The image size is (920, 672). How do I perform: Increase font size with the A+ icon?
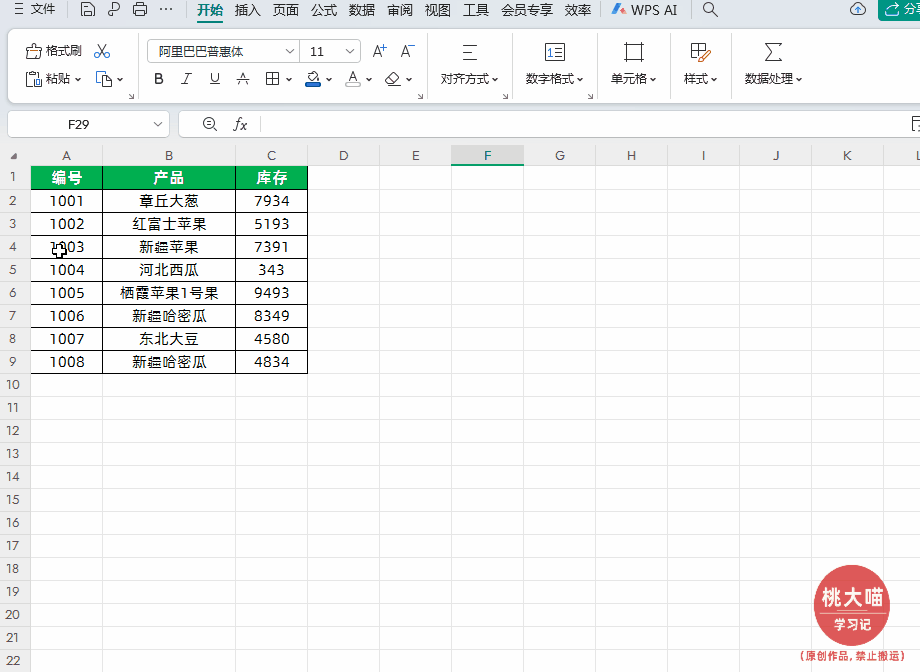point(380,52)
